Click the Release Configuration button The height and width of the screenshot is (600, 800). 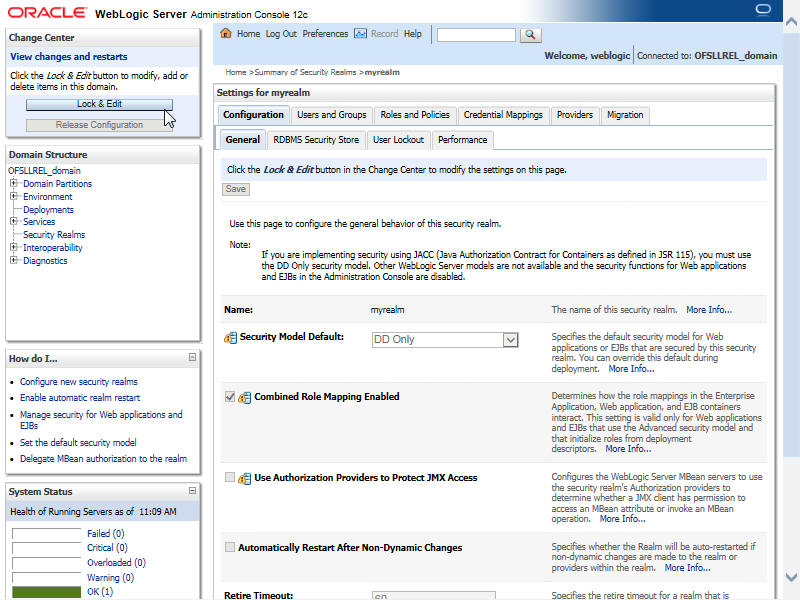[x=99, y=125]
